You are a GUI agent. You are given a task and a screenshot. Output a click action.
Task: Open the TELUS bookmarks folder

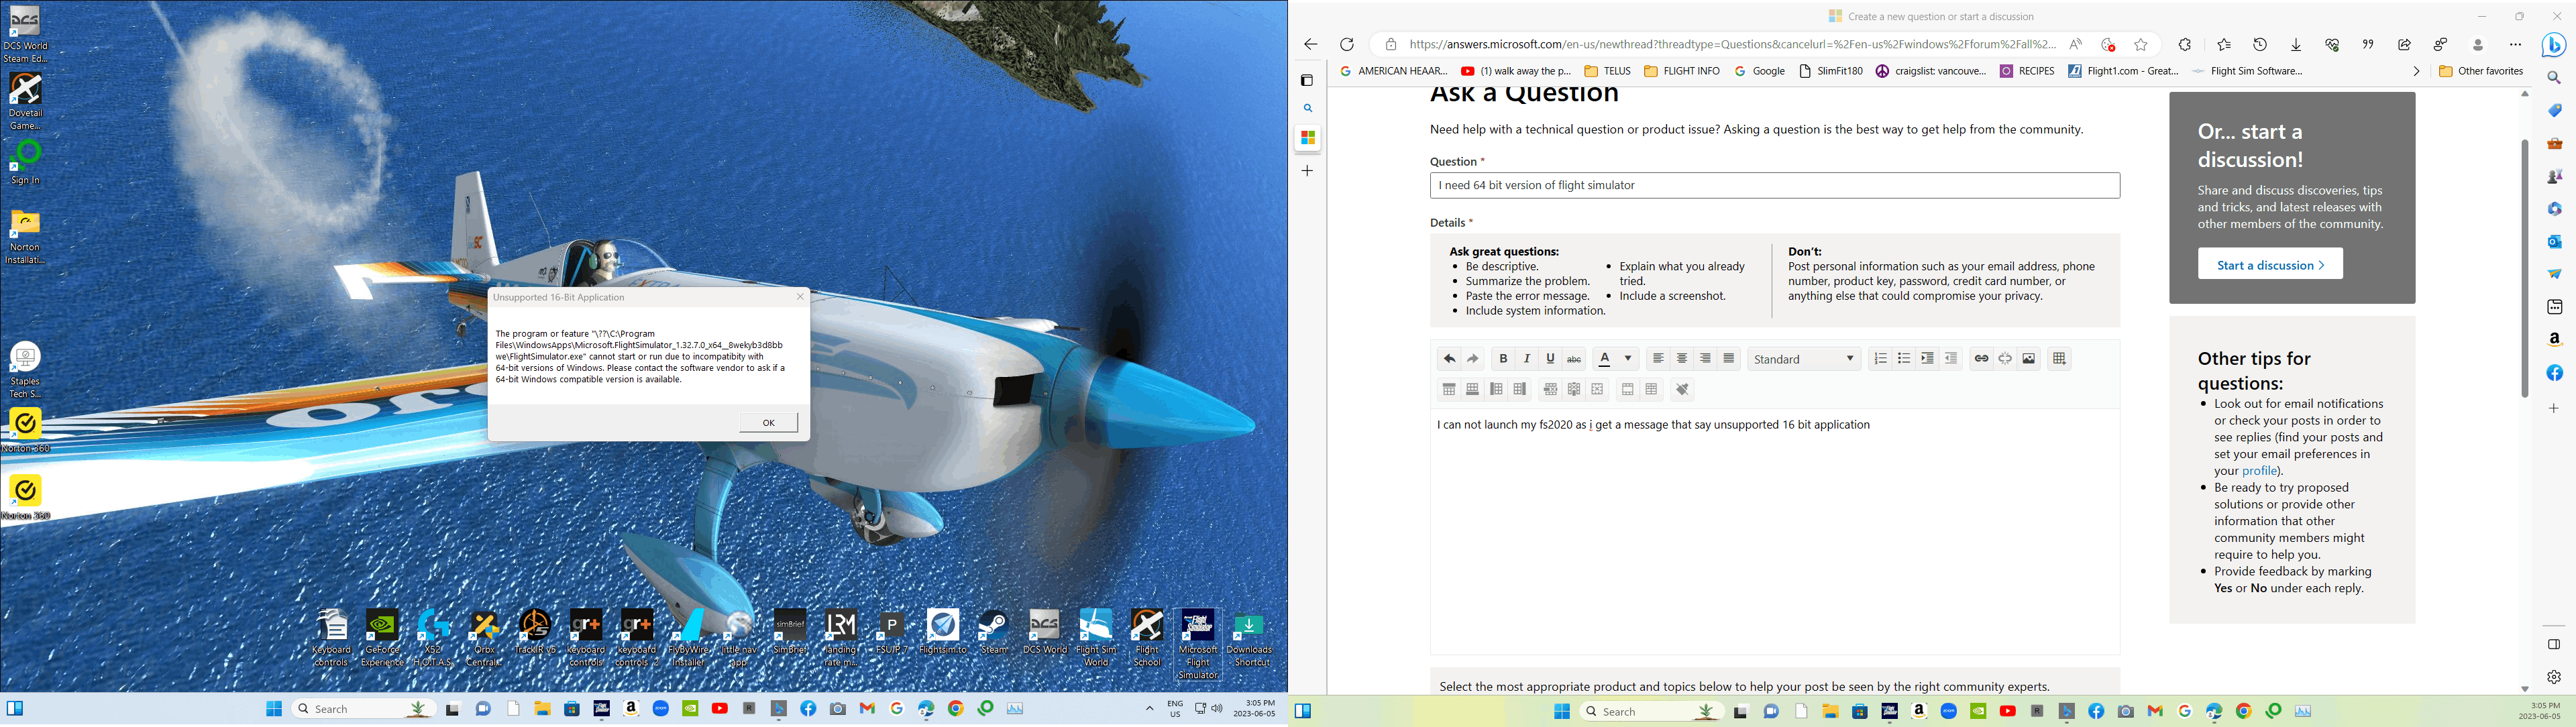point(1607,72)
